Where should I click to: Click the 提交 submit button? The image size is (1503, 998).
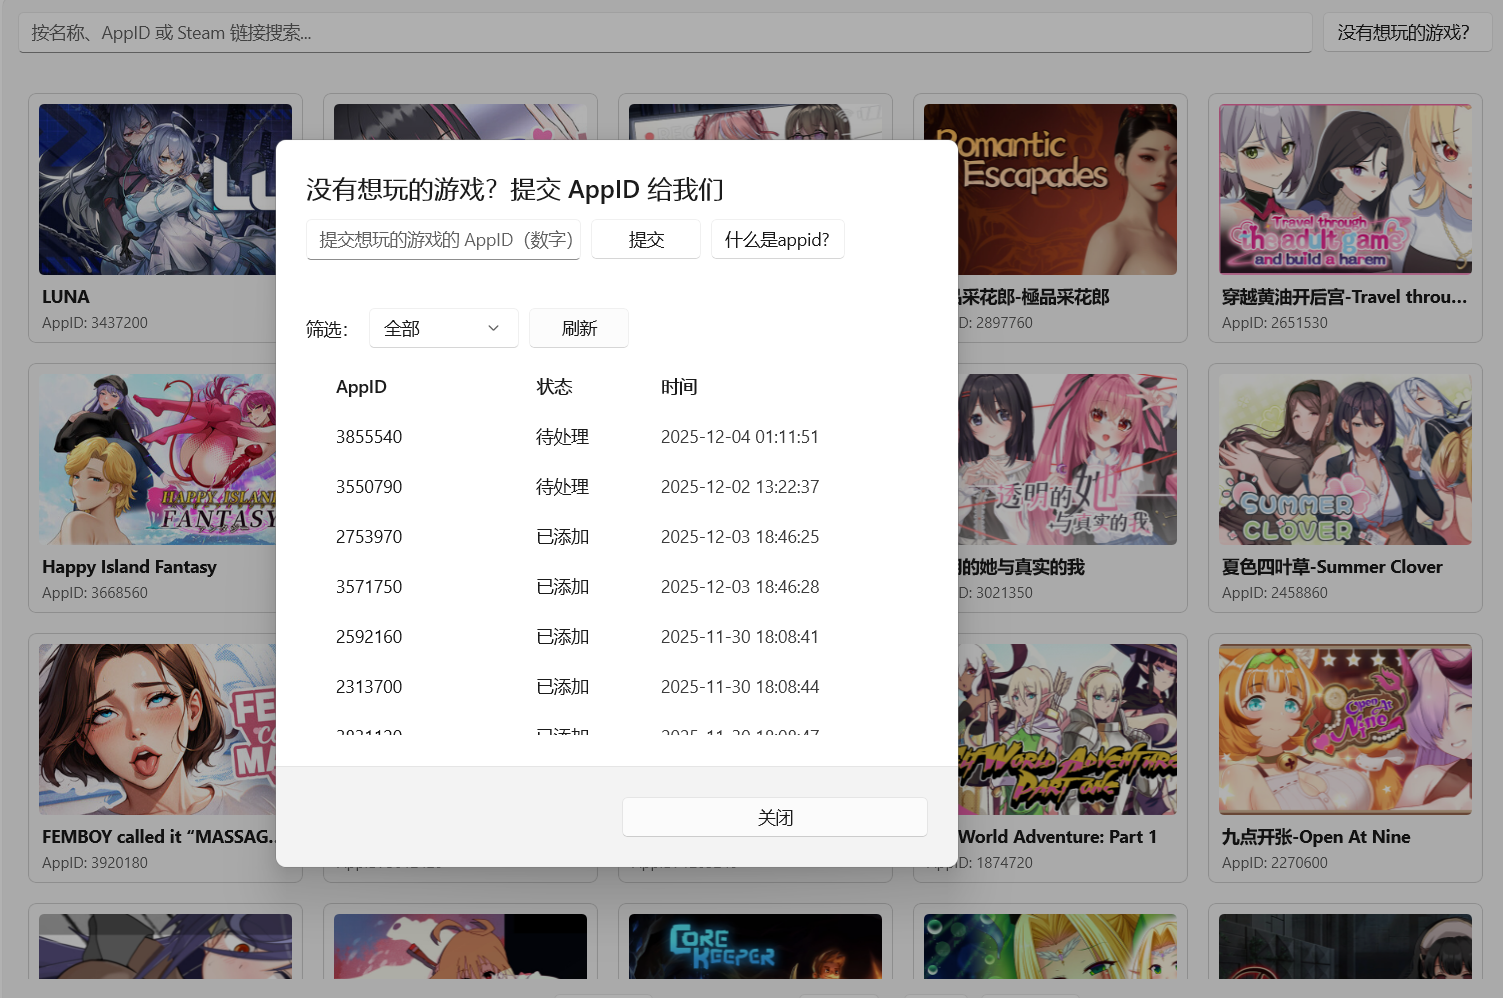646,240
